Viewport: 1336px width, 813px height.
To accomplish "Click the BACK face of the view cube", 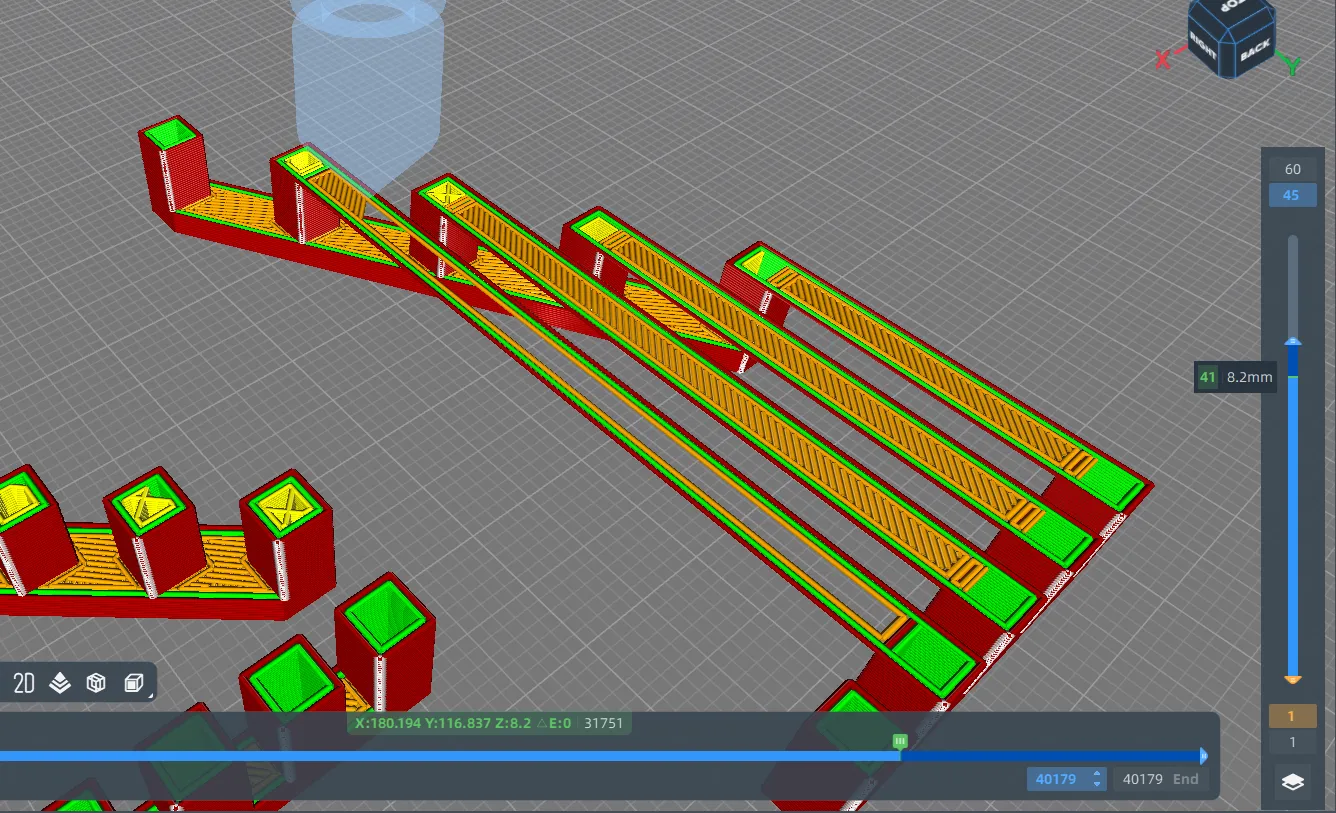I will [x=1255, y=48].
